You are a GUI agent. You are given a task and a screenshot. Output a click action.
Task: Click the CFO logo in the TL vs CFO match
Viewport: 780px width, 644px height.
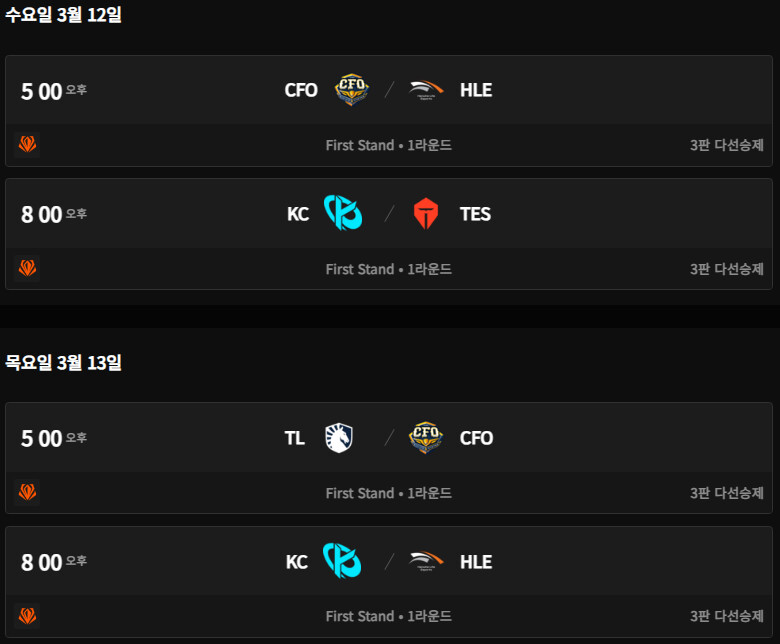pos(427,438)
